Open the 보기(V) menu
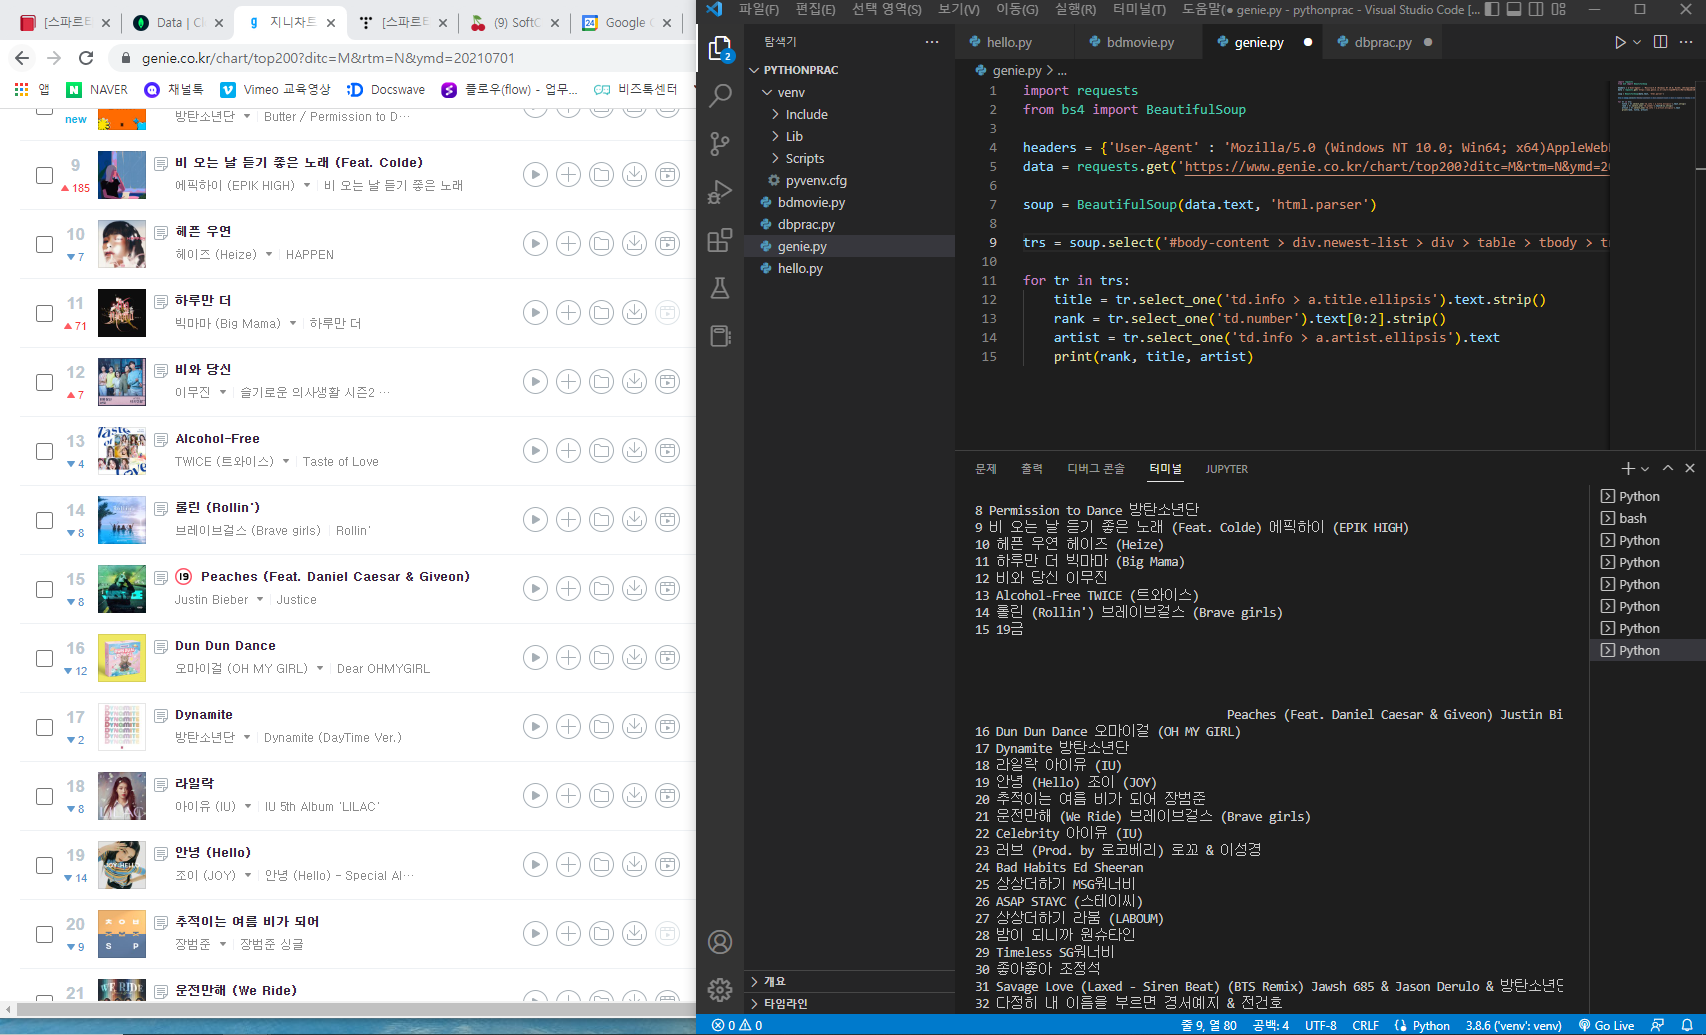Image resolution: width=1706 pixels, height=1035 pixels. (x=959, y=9)
